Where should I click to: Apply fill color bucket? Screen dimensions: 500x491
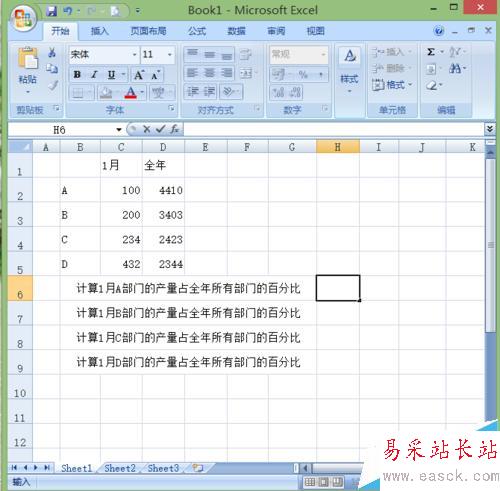click(x=106, y=93)
